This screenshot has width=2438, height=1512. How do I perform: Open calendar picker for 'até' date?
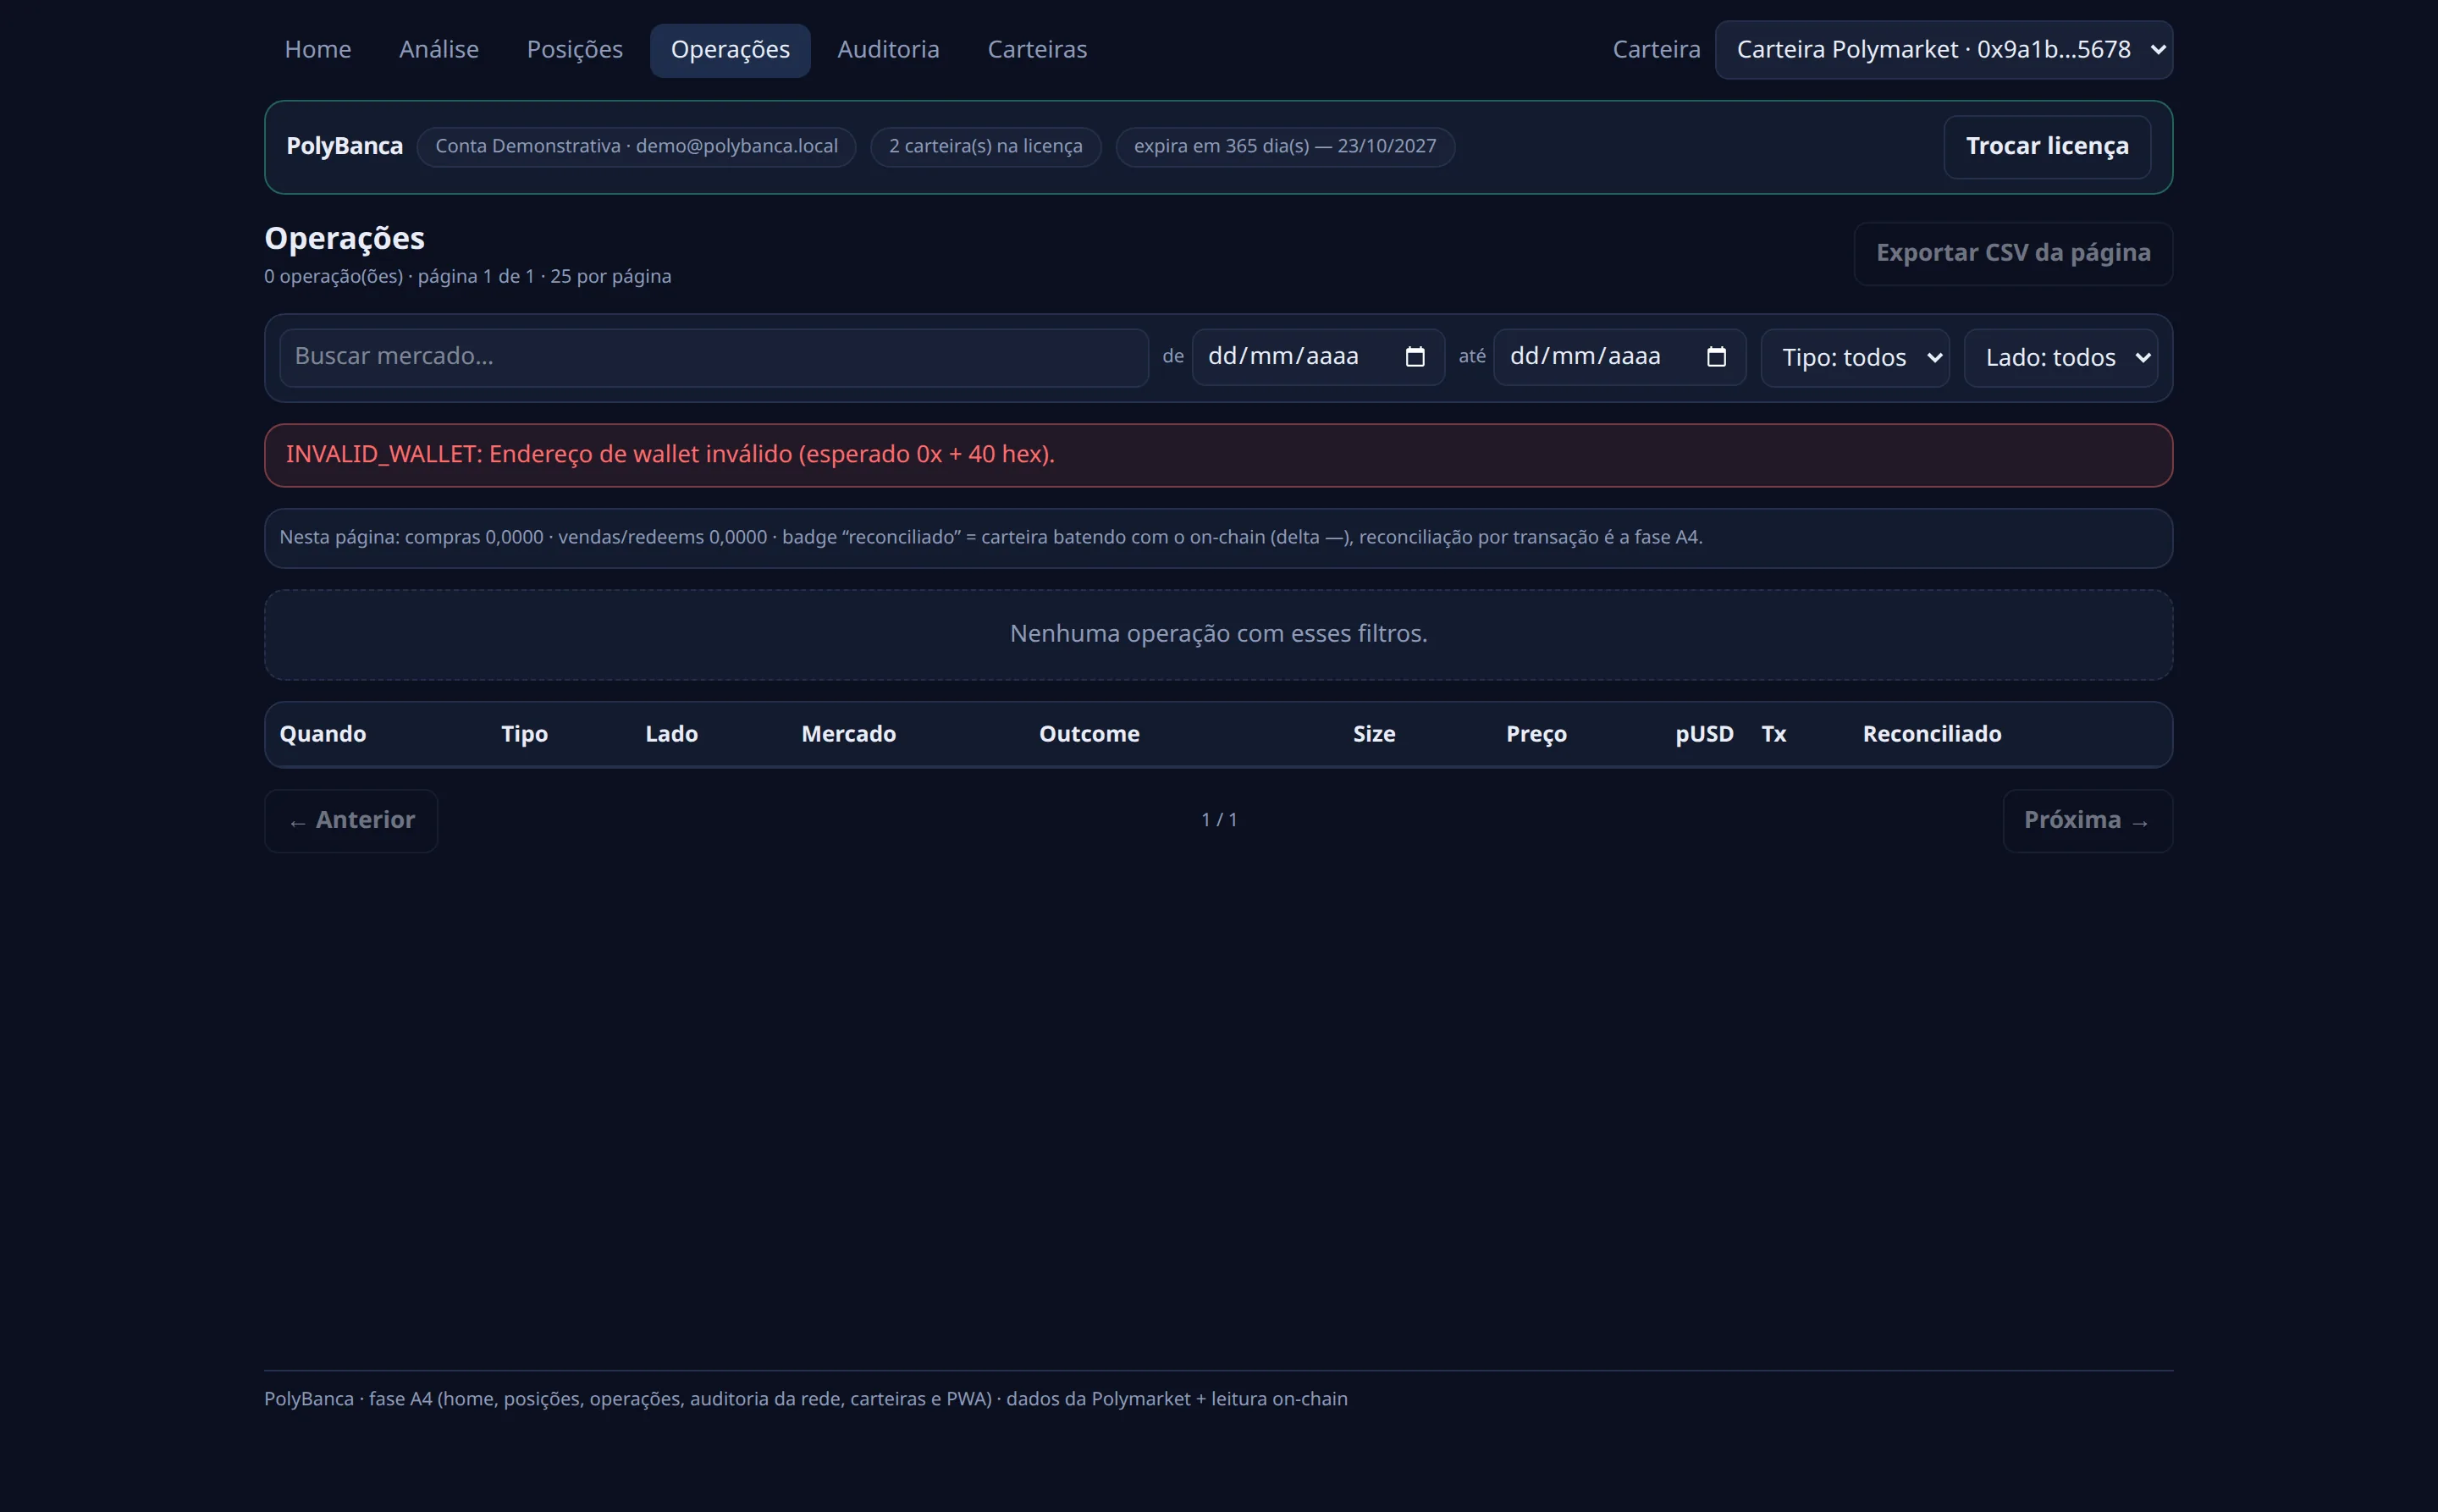tap(1716, 357)
